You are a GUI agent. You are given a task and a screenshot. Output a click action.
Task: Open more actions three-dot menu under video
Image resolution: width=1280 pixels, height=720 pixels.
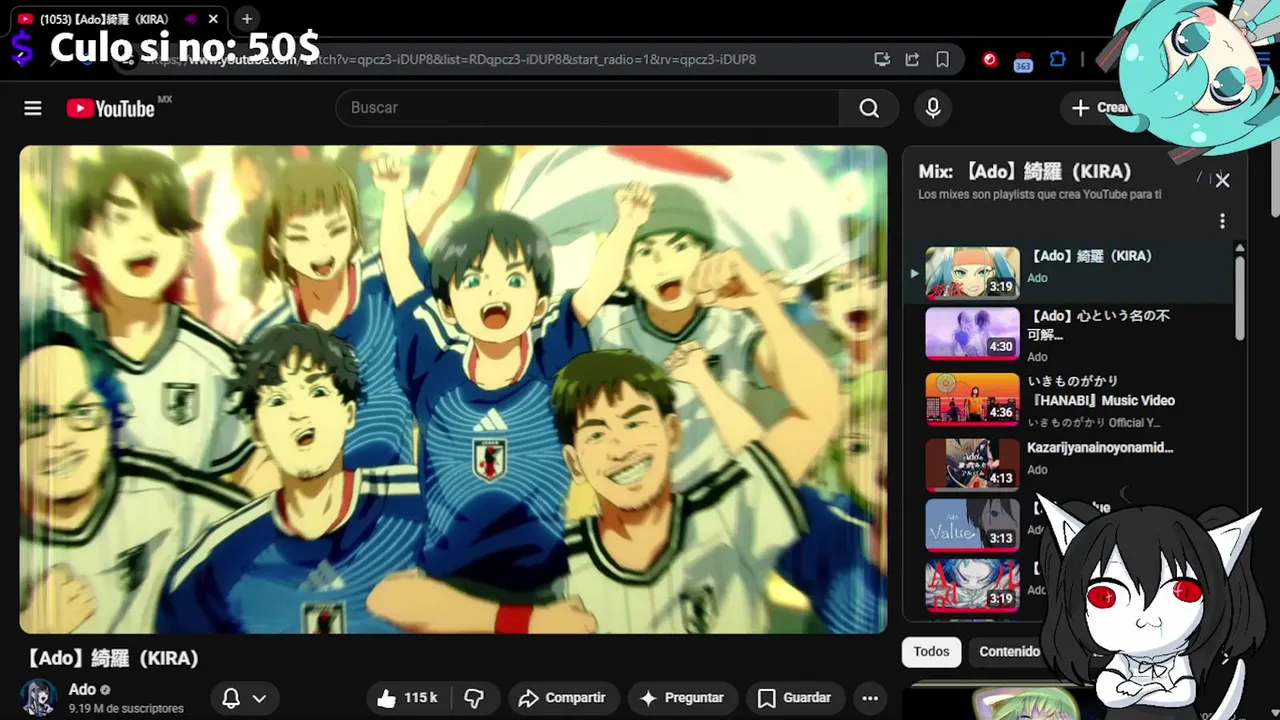[870, 698]
